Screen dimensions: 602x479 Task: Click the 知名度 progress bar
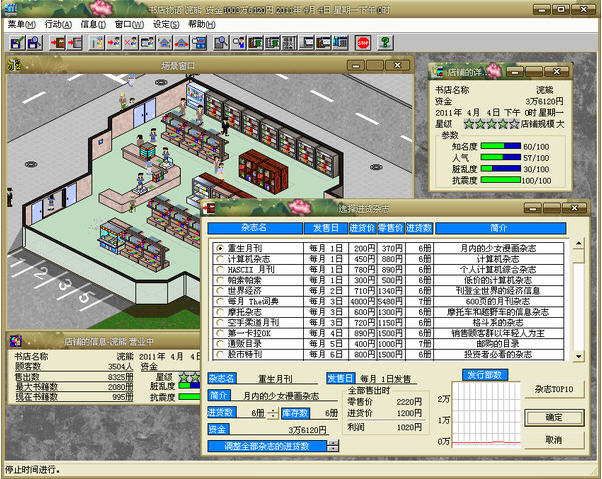coord(501,146)
